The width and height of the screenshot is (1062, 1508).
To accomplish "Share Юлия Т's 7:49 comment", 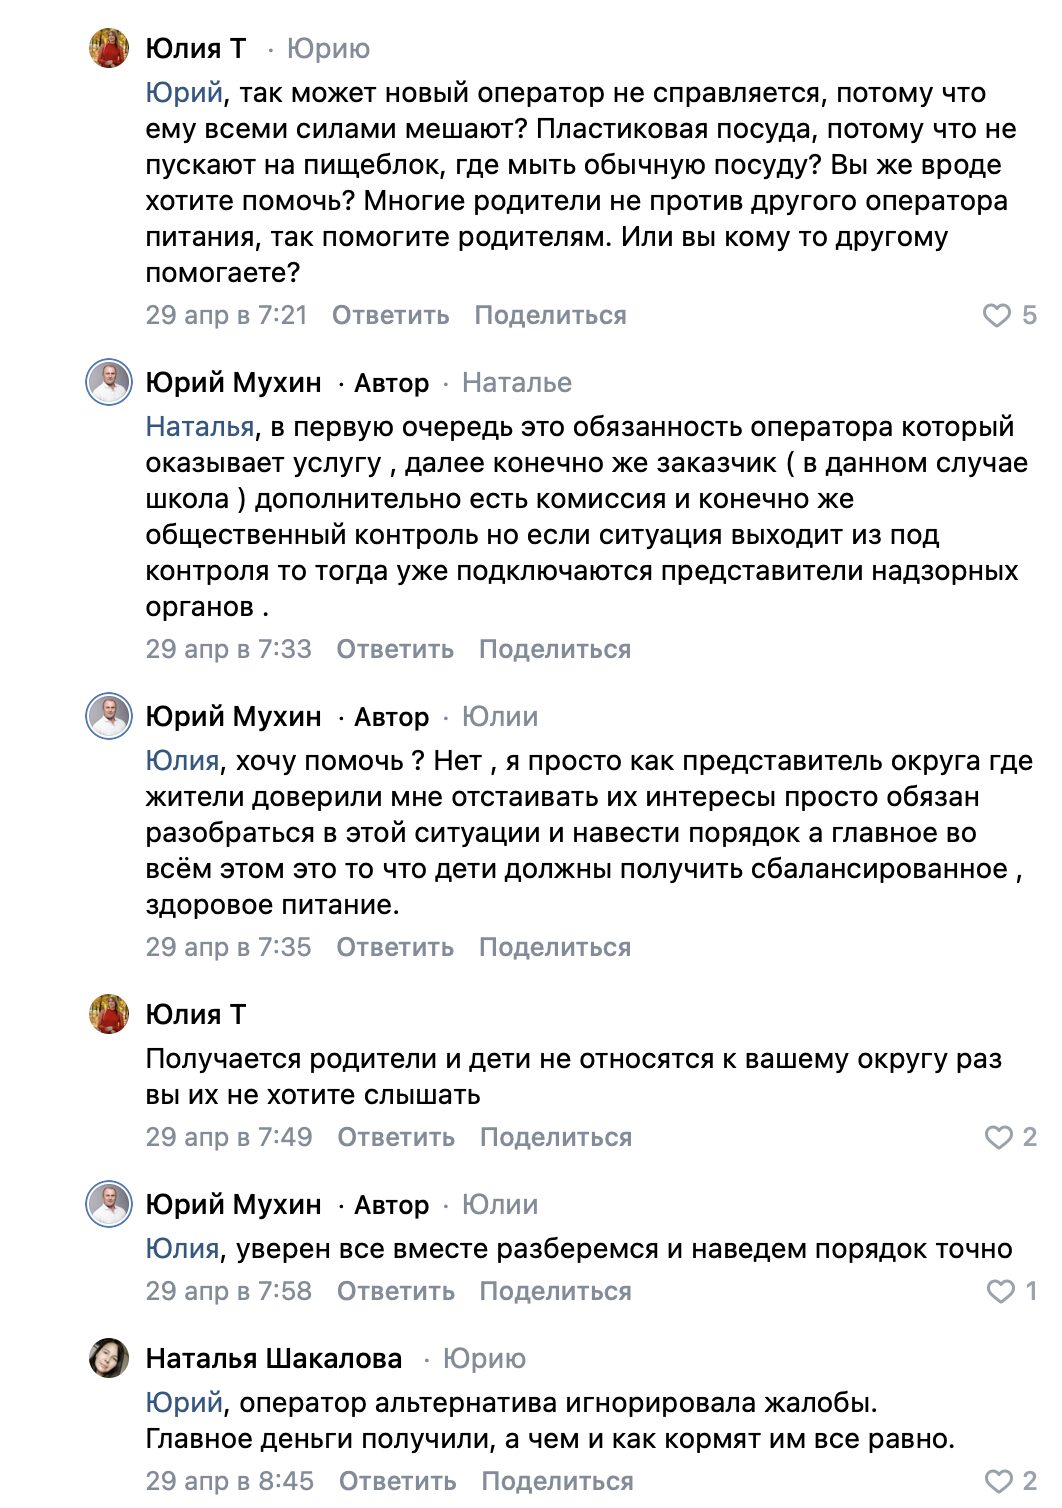I will pos(555,1138).
